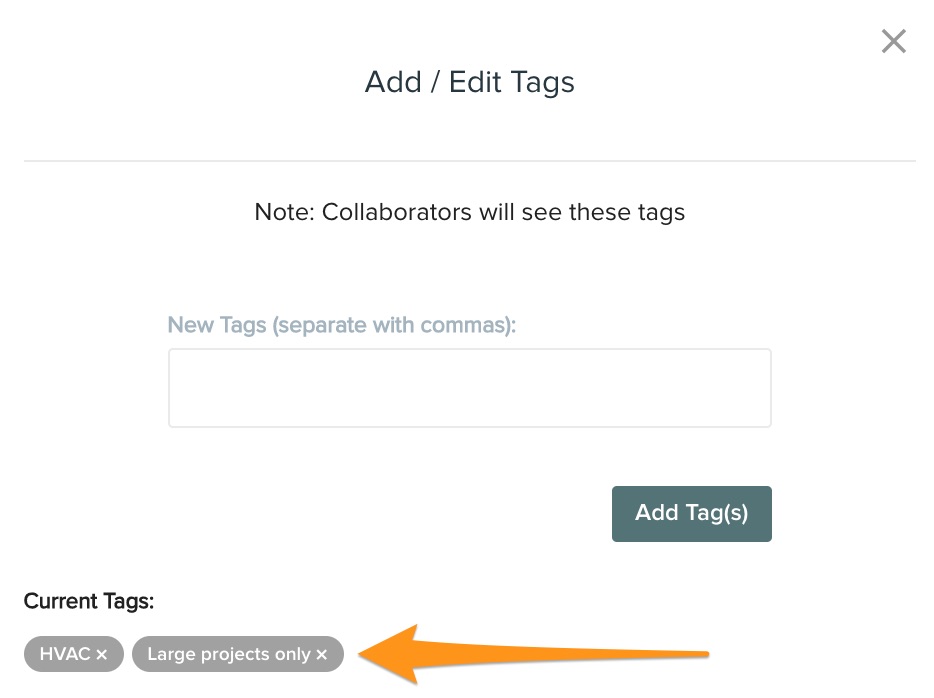Click the collaborators note text
Image resolution: width=934 pixels, height=698 pixels.
(469, 212)
